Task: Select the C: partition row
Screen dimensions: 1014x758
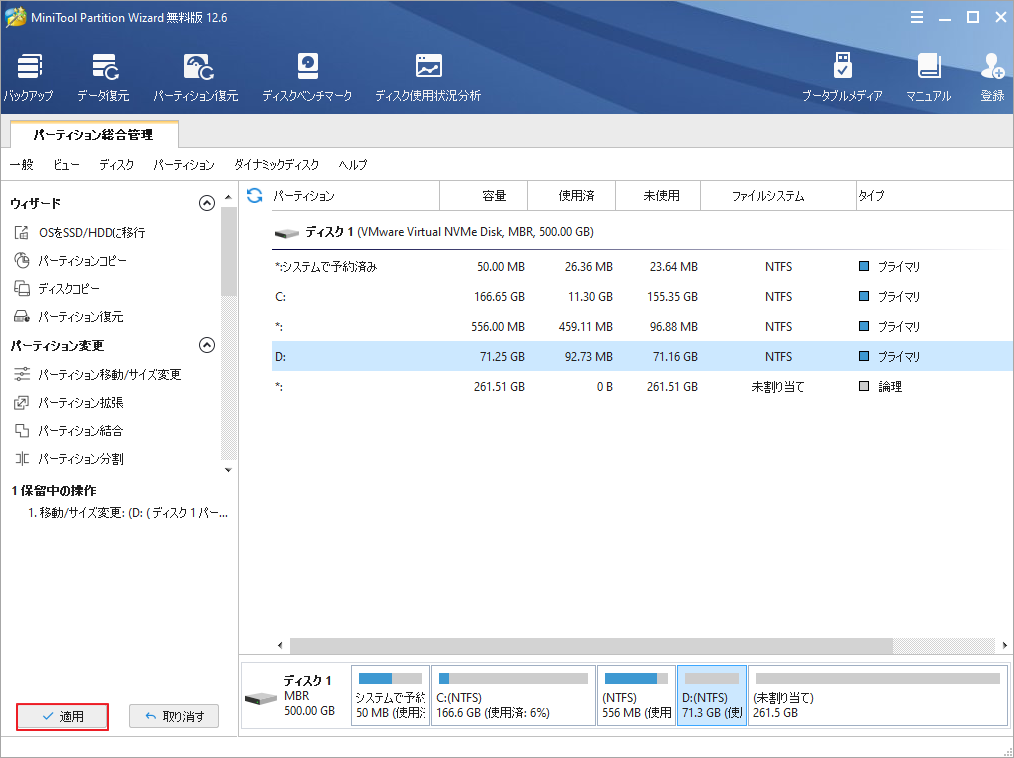Action: pyautogui.click(x=642, y=296)
